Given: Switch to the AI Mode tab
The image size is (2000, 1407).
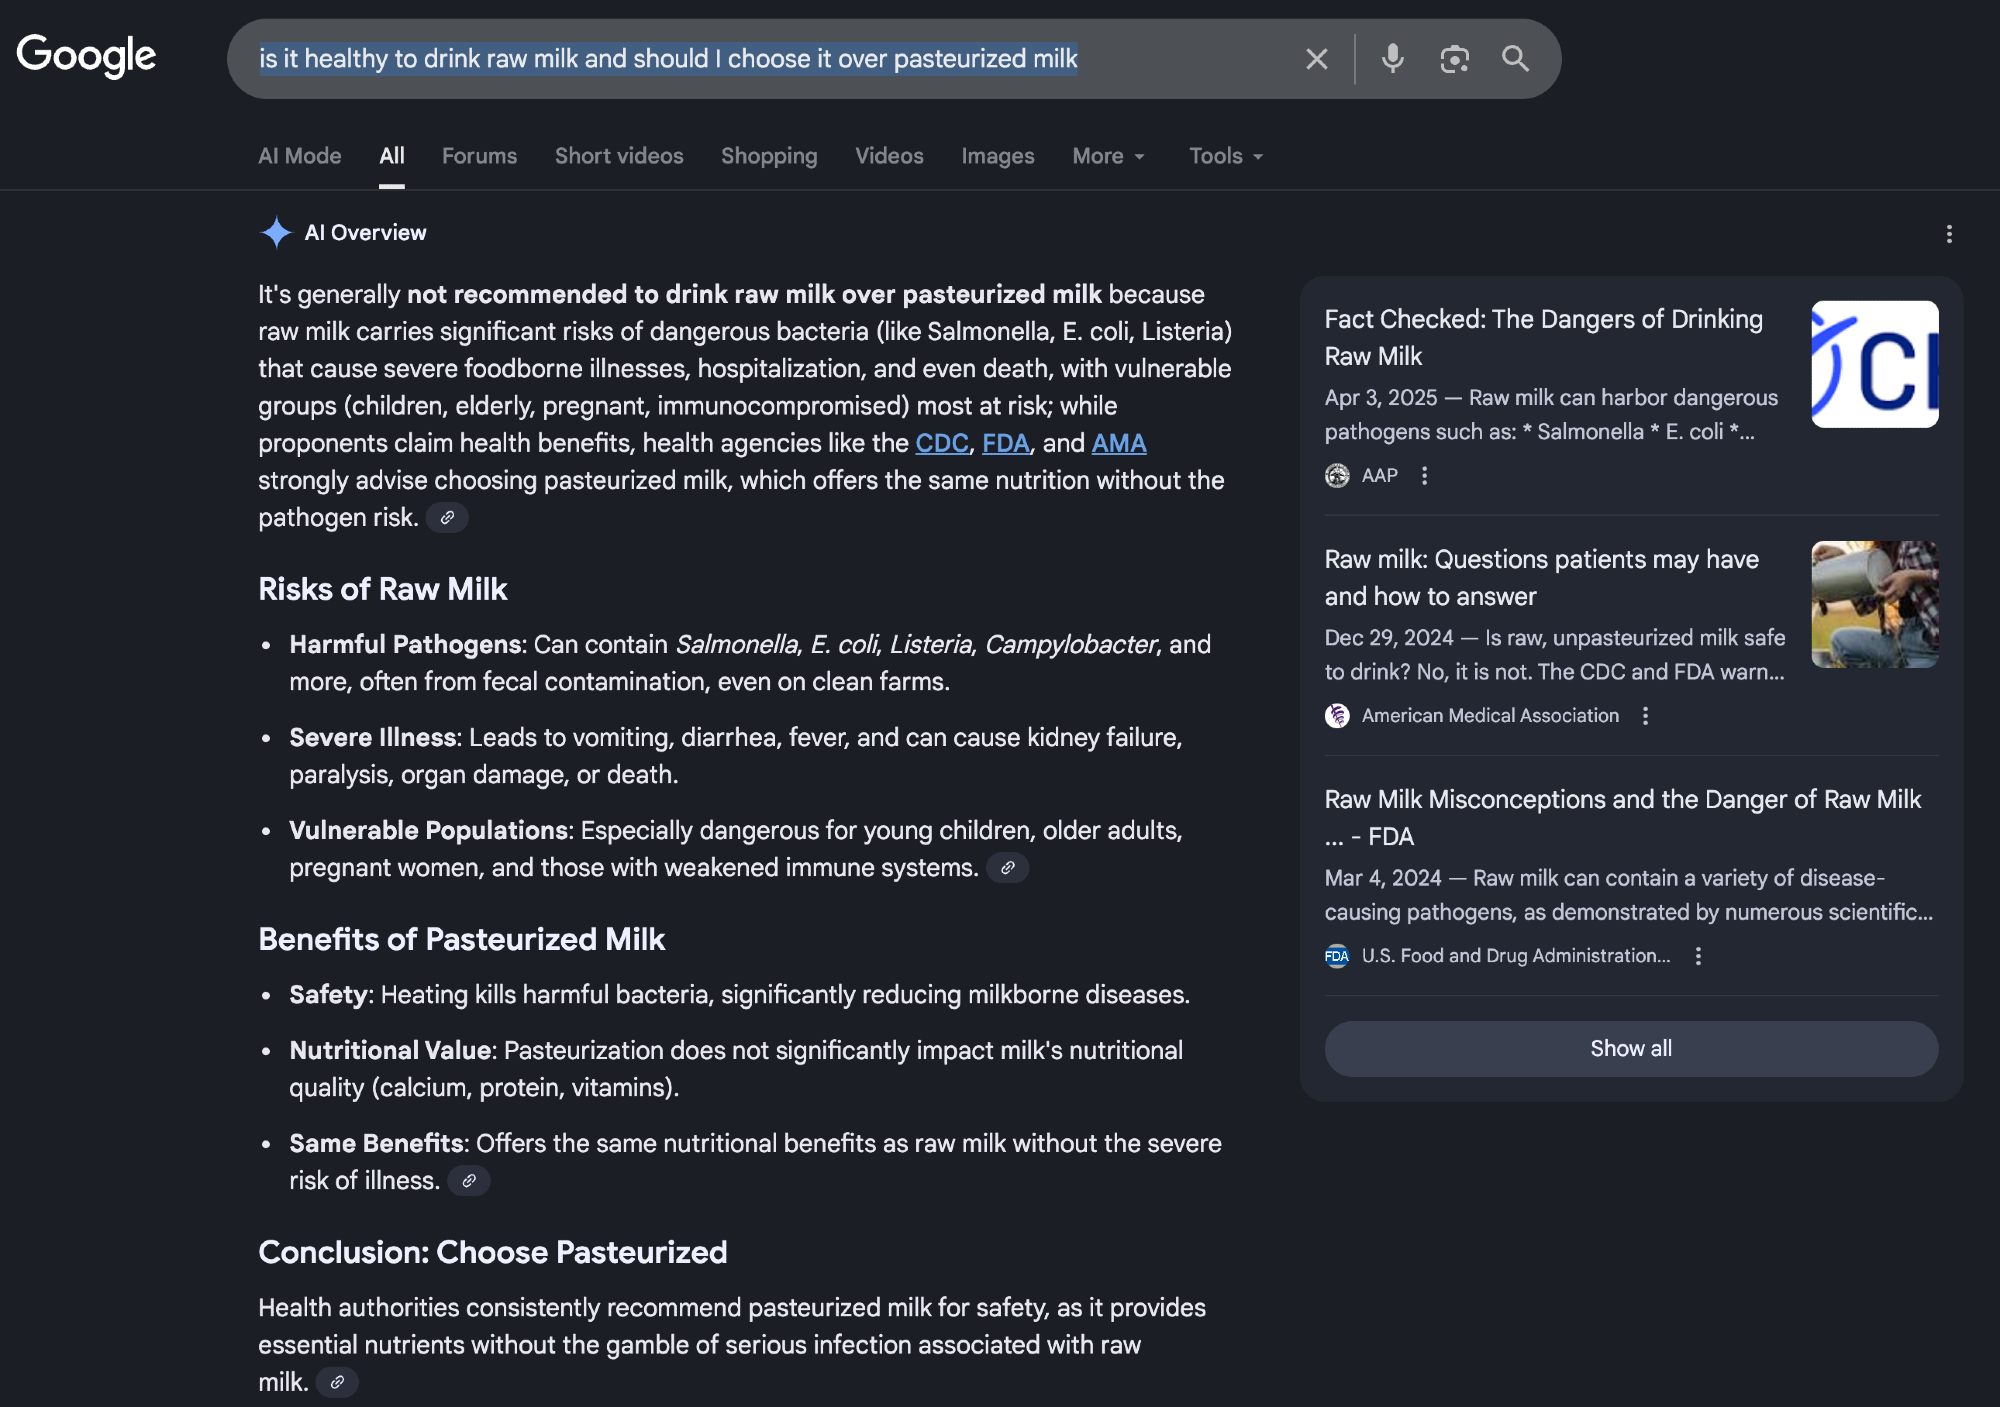Looking at the screenshot, I should [x=299, y=156].
